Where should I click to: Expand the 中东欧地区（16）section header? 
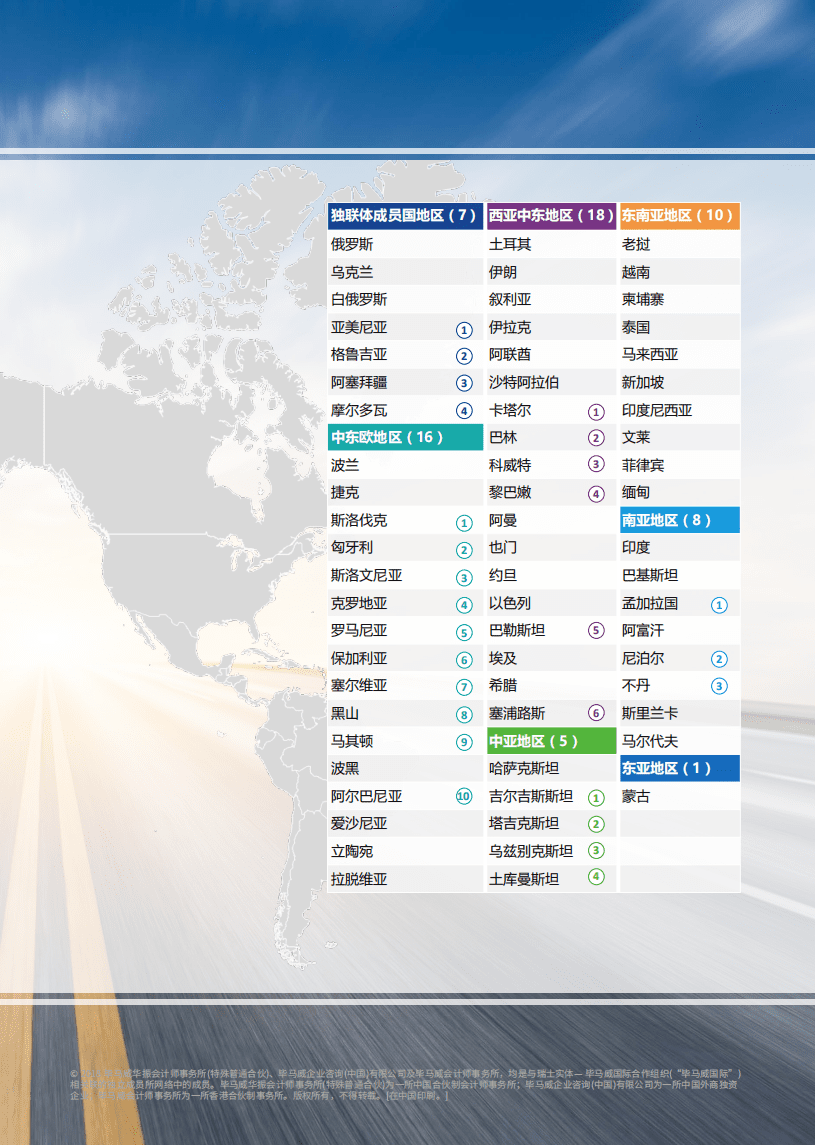(x=404, y=437)
